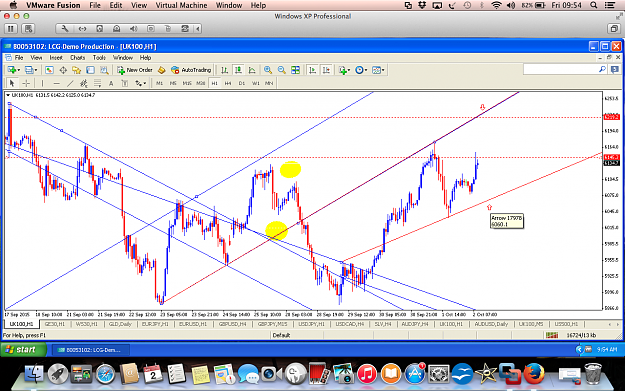625x391 pixels.
Task: Open the Templates icon
Action: 376,70
